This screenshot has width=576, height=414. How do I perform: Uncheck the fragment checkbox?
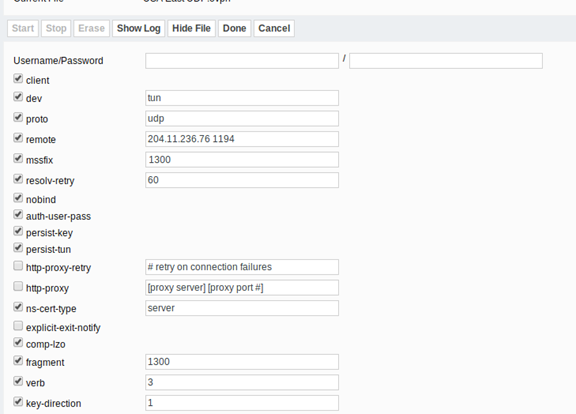[x=18, y=360]
